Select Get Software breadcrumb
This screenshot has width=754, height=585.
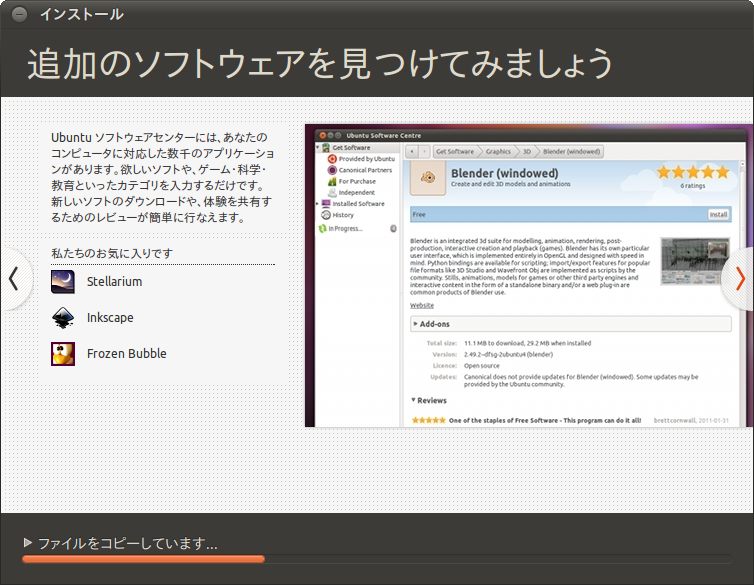454,151
